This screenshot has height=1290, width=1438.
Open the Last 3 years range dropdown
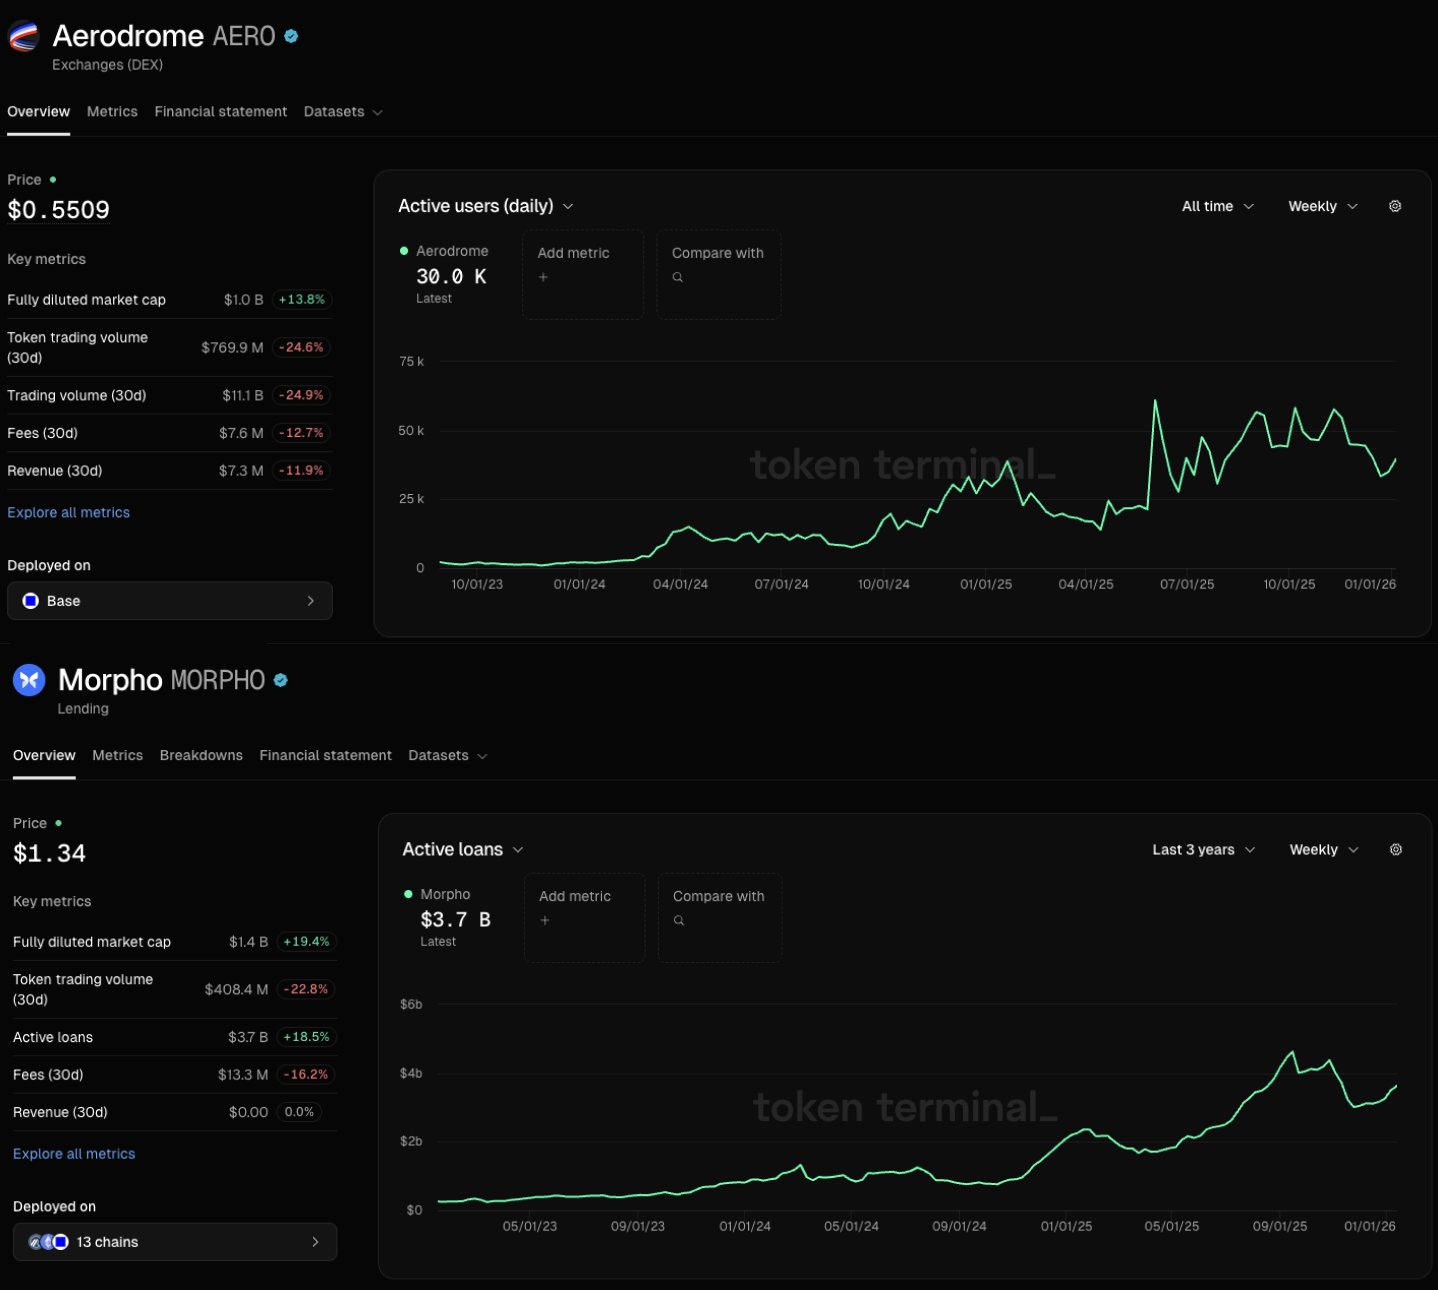[1203, 850]
